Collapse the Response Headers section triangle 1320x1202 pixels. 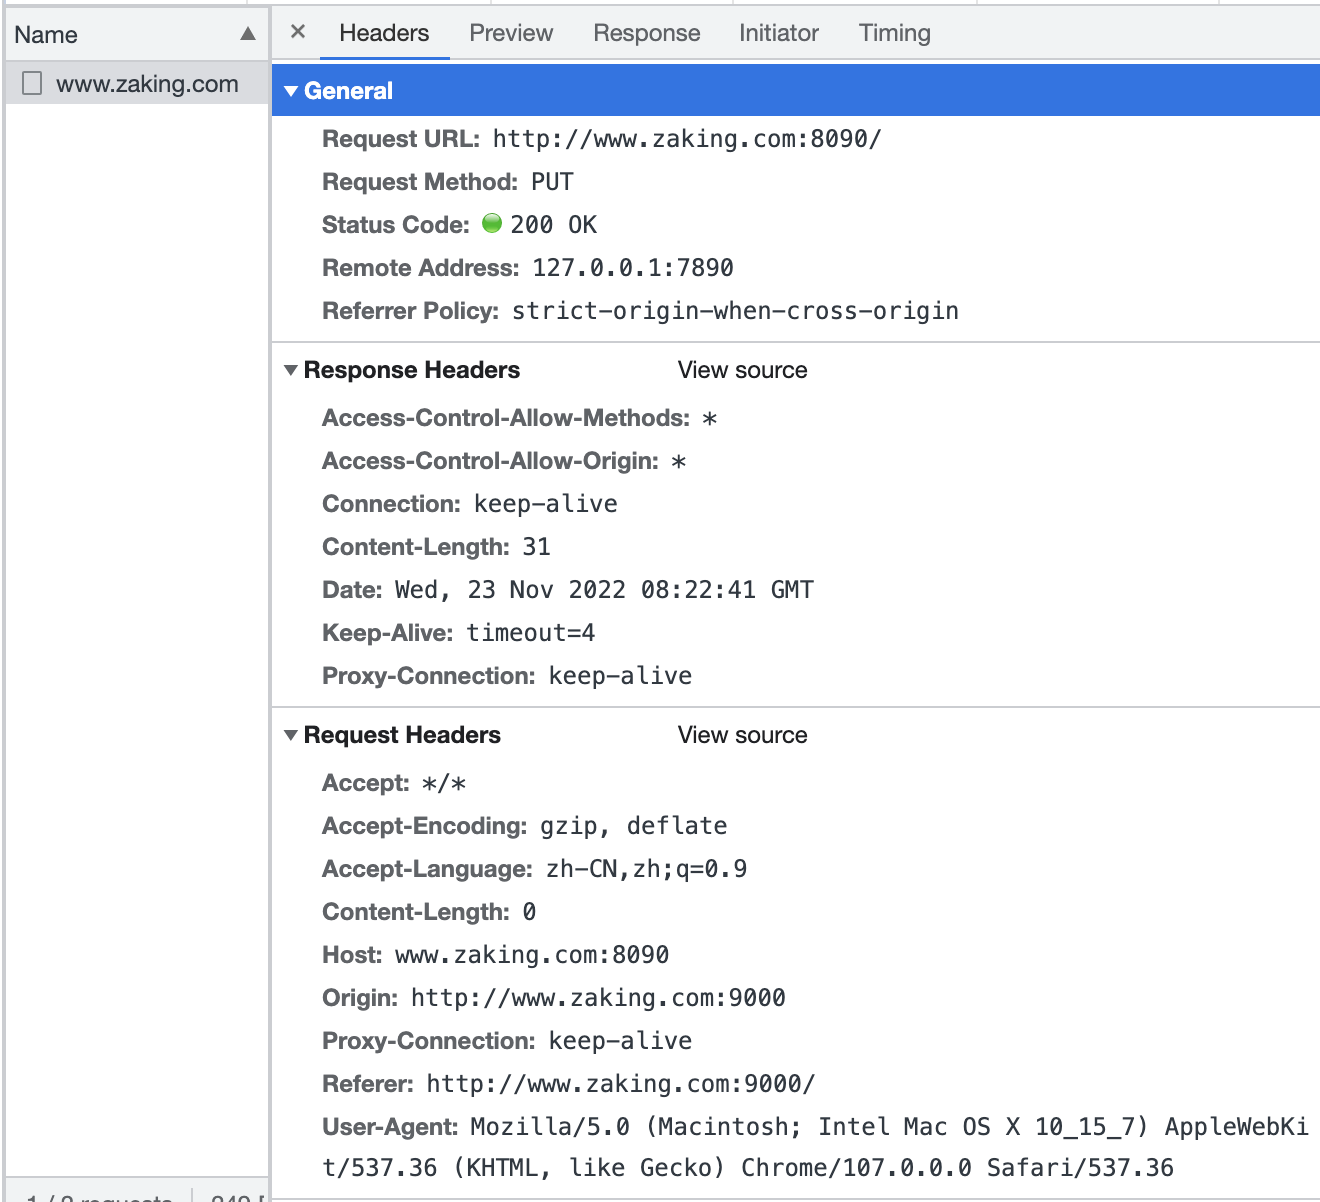[x=291, y=370]
